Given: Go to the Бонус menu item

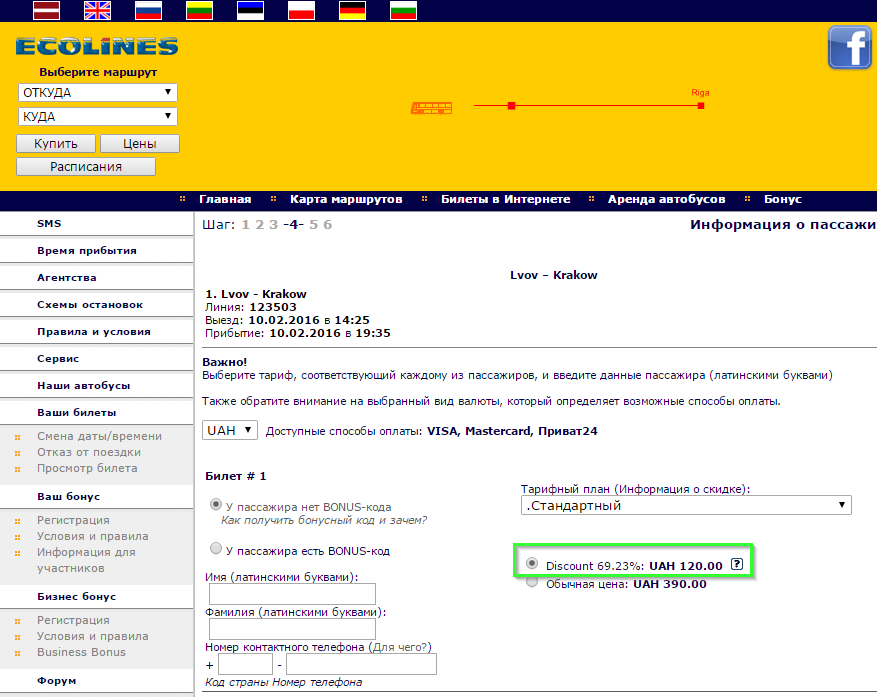Looking at the screenshot, I should coord(782,199).
